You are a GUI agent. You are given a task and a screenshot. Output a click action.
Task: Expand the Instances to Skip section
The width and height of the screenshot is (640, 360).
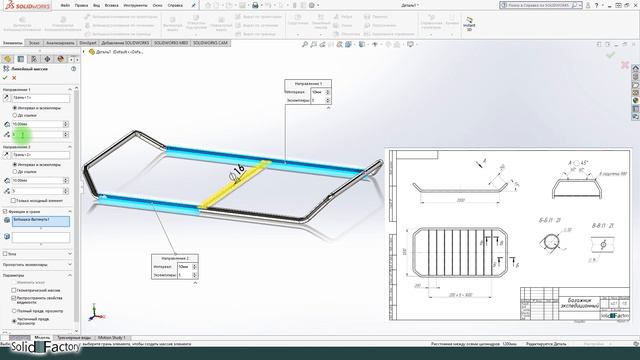tap(70, 264)
